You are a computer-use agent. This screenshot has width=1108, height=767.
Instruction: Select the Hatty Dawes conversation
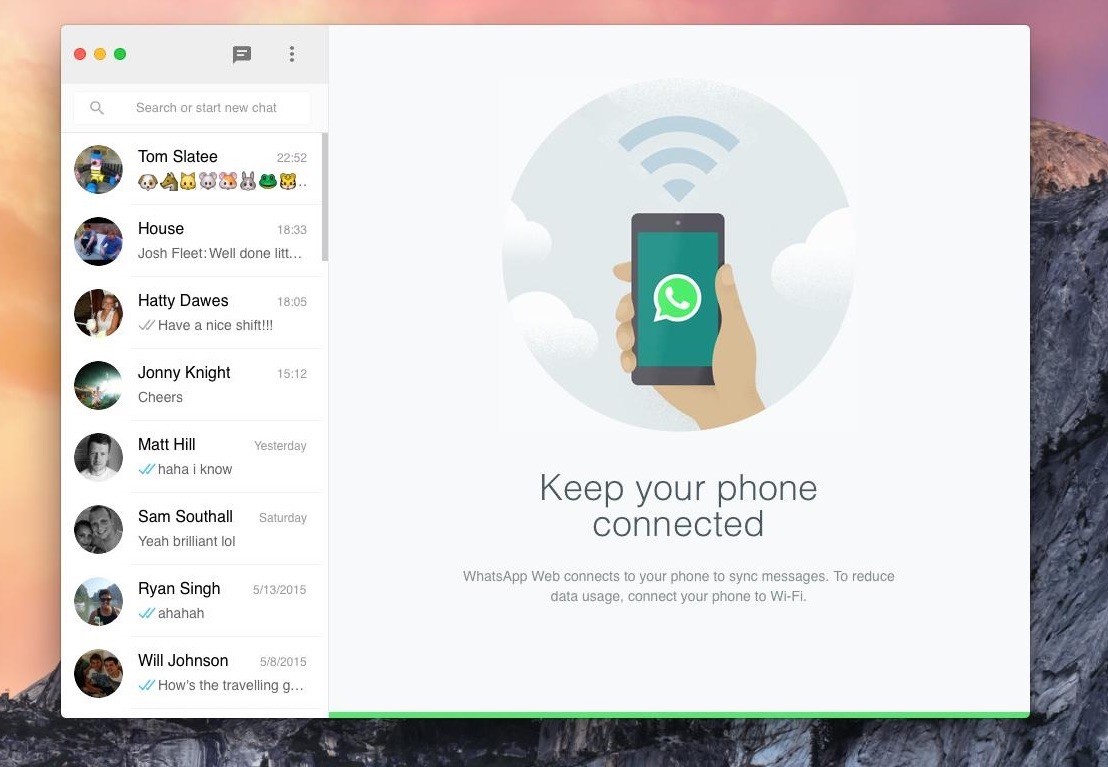tap(191, 313)
